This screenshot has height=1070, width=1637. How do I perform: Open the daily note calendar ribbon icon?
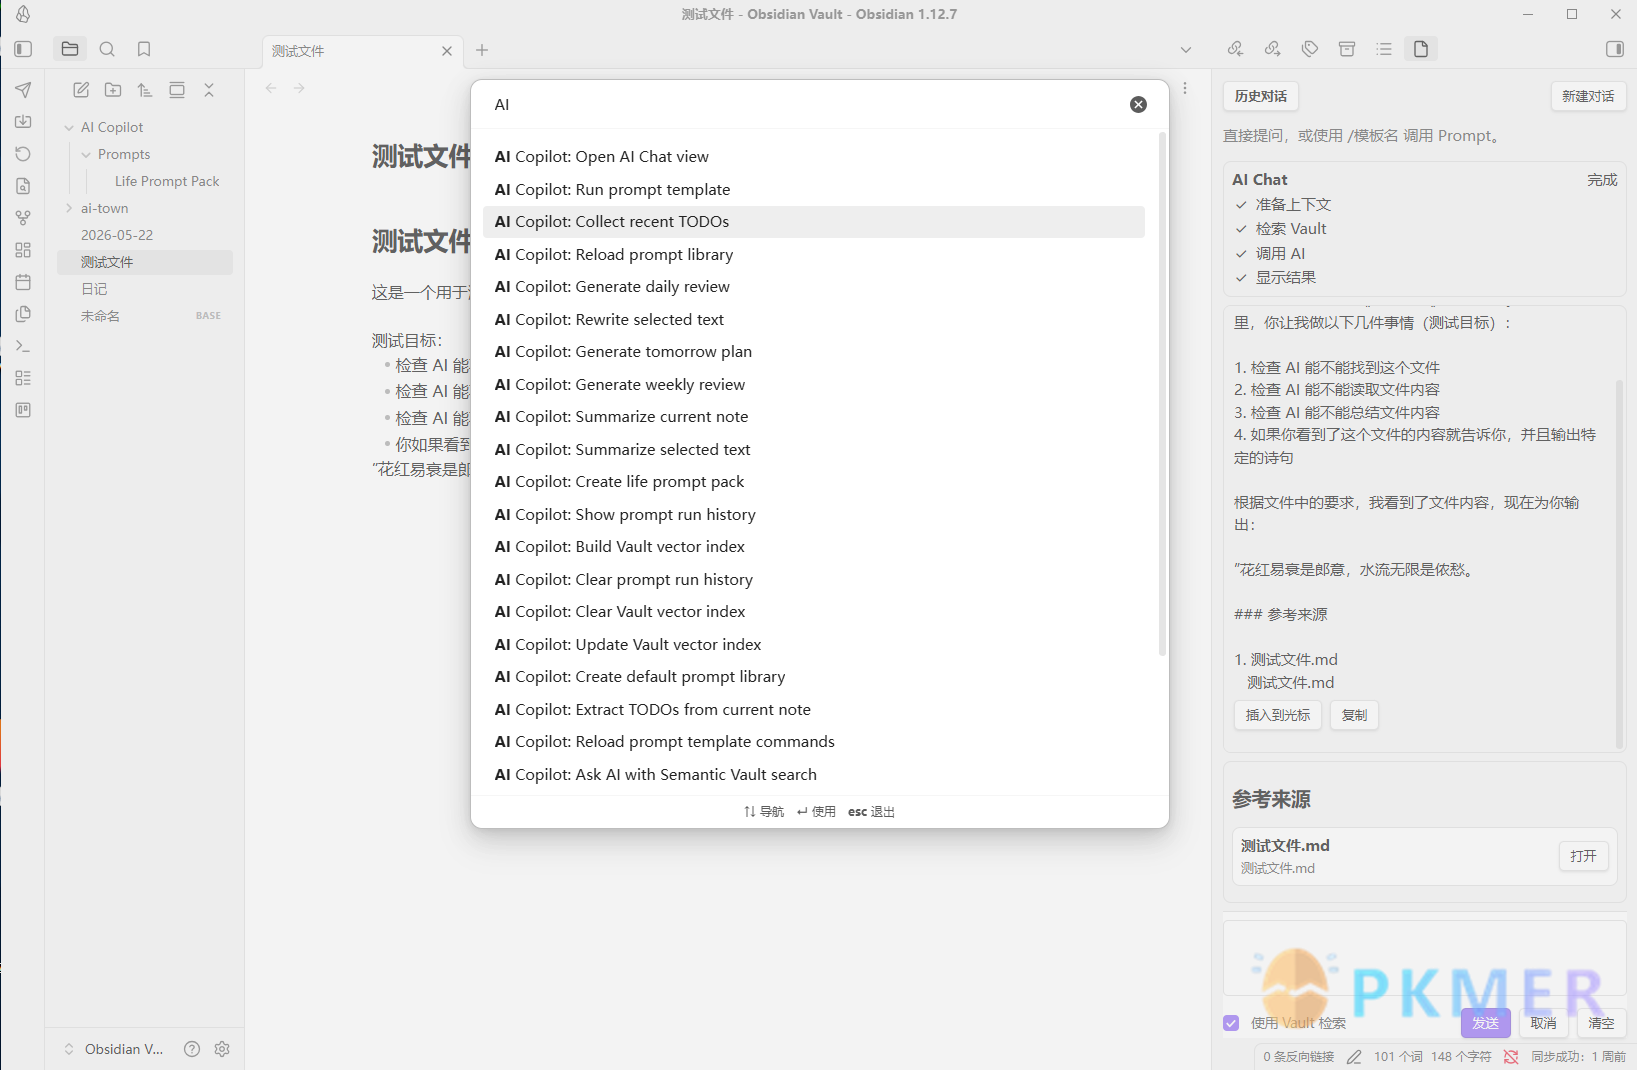pos(23,282)
